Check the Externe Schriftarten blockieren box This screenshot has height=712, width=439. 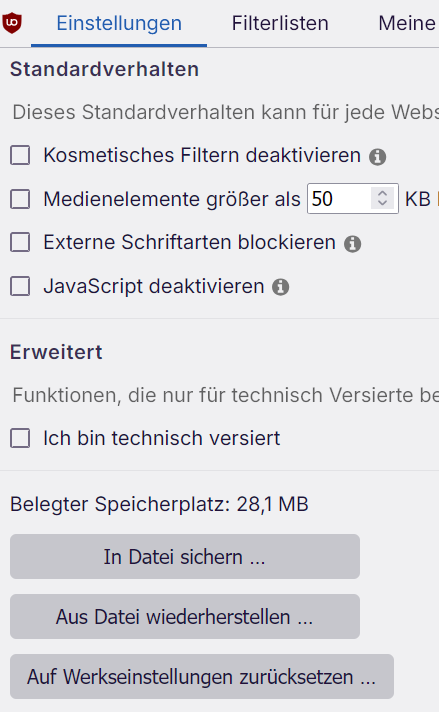pos(20,242)
